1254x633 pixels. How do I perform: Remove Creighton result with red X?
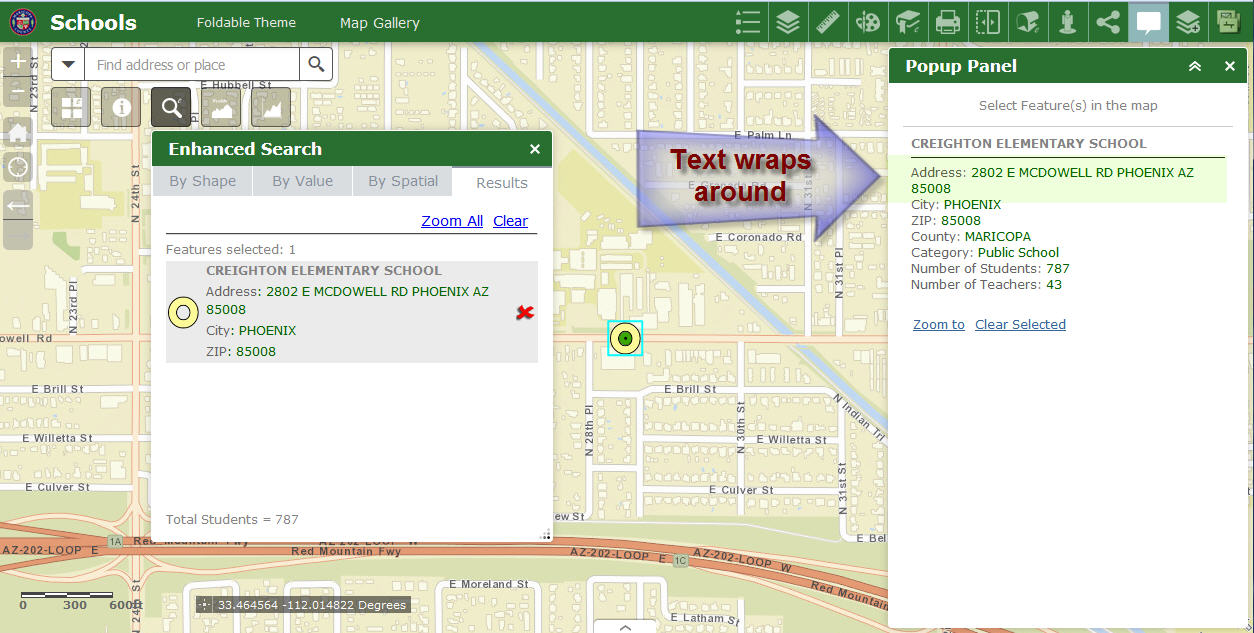coord(524,313)
